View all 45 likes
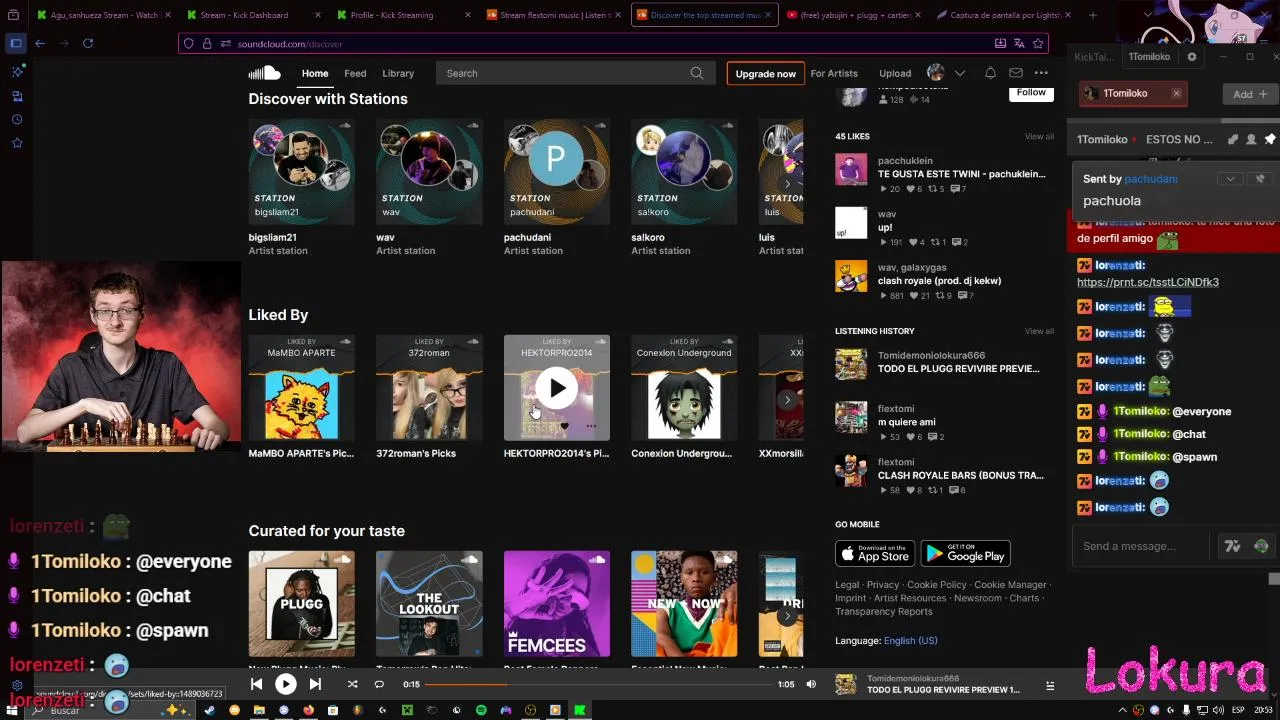Image resolution: width=1280 pixels, height=720 pixels. click(x=1039, y=136)
